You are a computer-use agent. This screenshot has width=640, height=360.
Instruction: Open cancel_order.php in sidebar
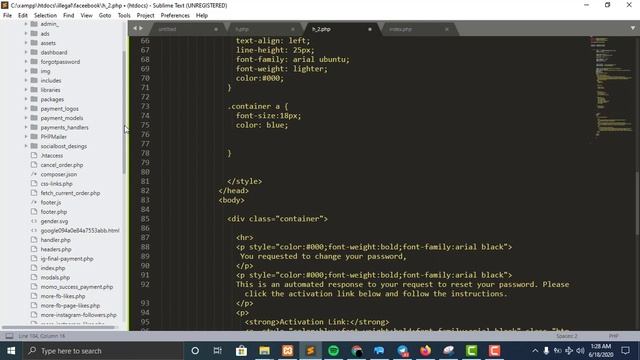pyautogui.click(x=62, y=165)
